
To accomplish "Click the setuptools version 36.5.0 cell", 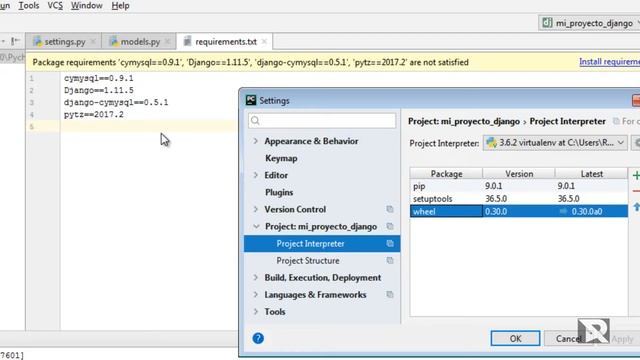I will coord(518,199).
